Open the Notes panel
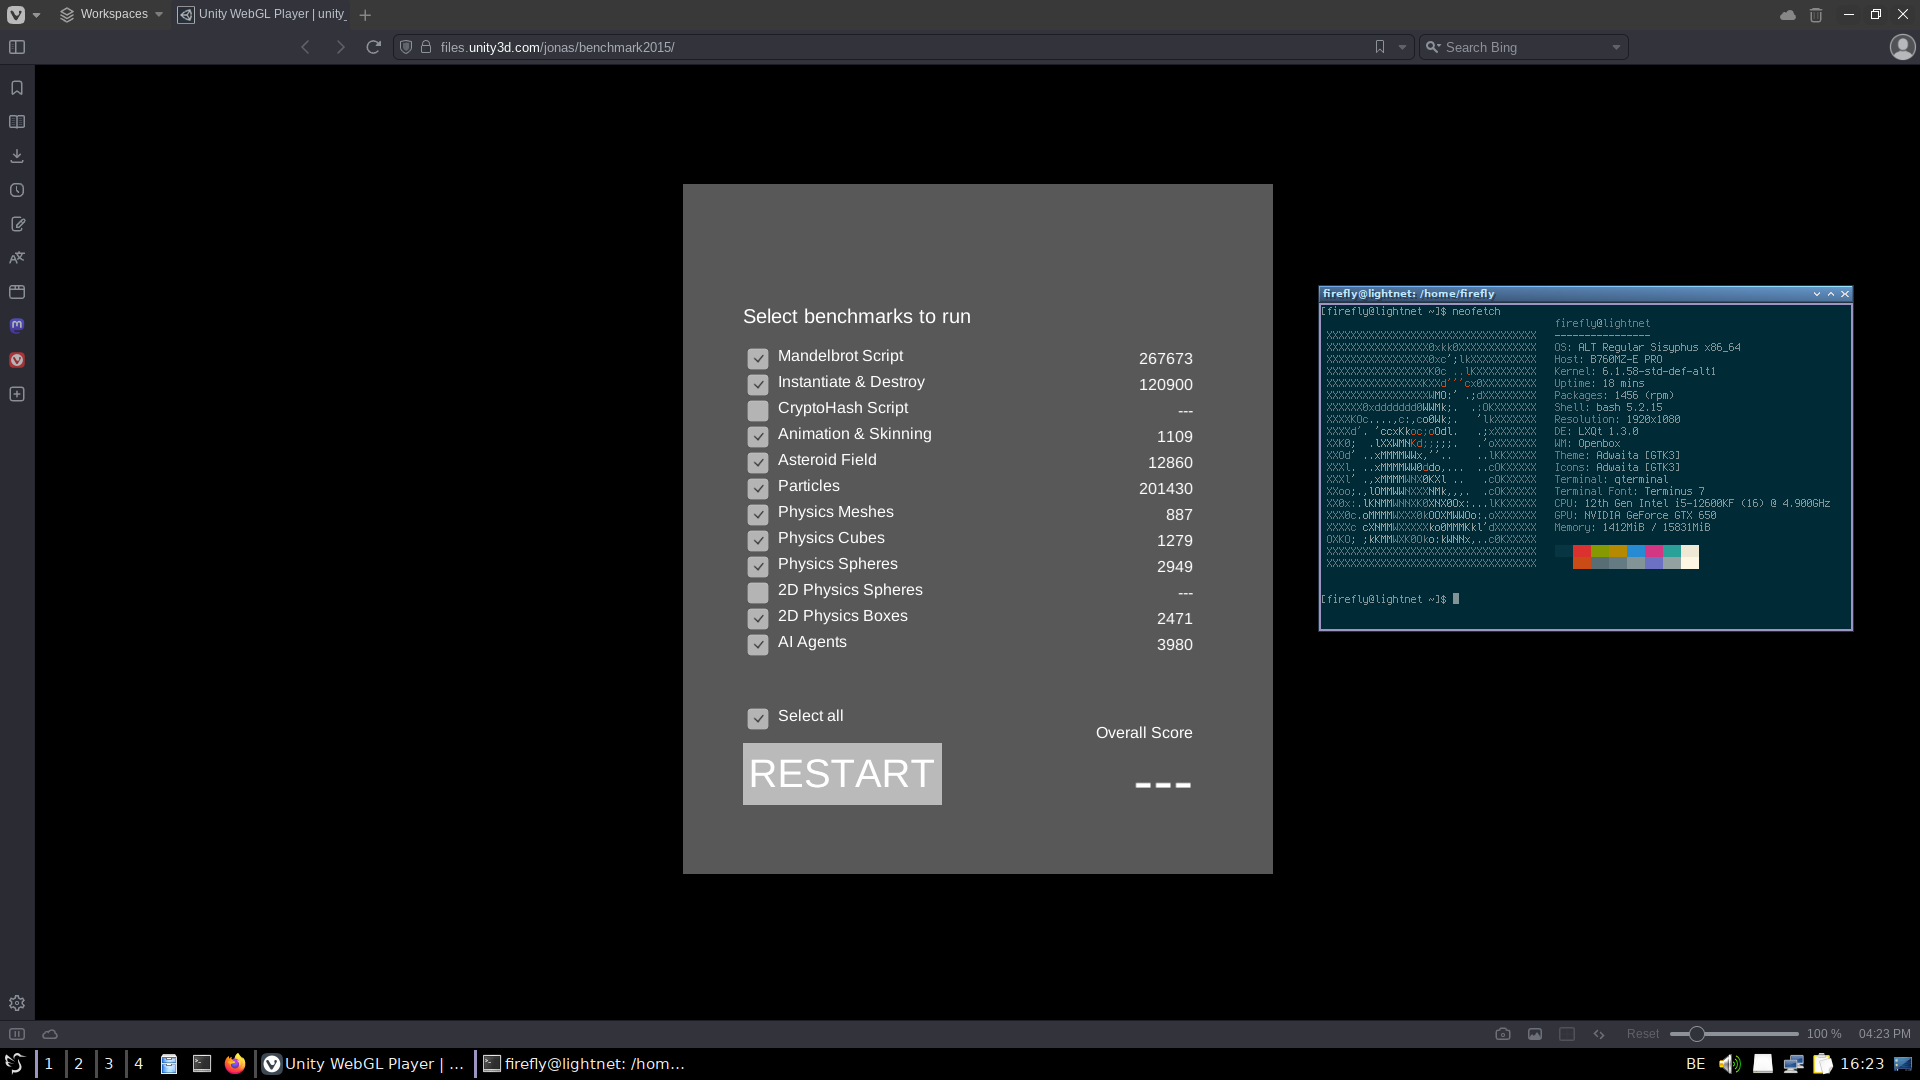1920x1080 pixels. tap(17, 224)
